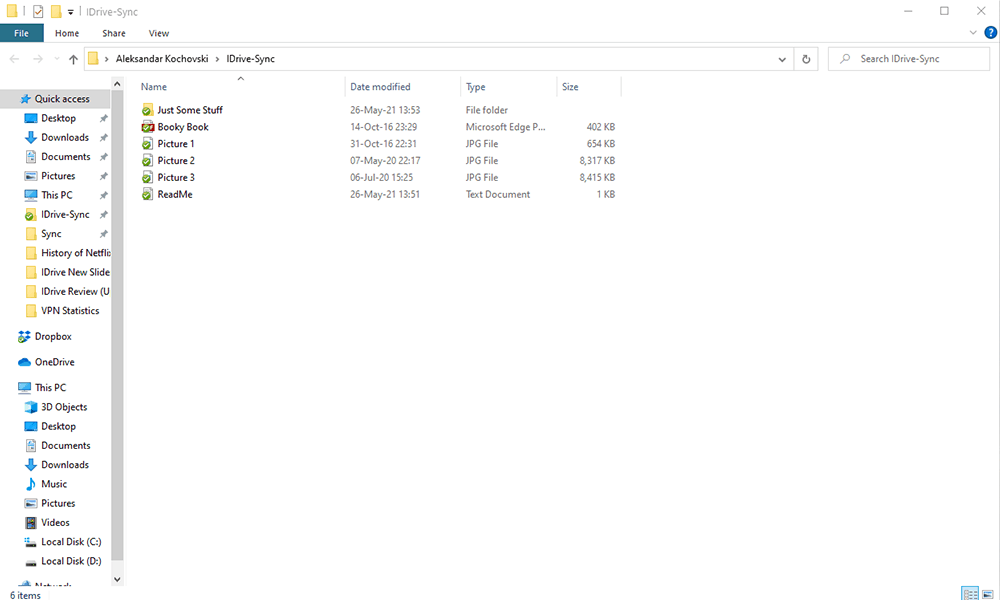The height and width of the screenshot is (600, 1000).
Task: Switch to the View ribbon tab
Action: pyautogui.click(x=159, y=33)
